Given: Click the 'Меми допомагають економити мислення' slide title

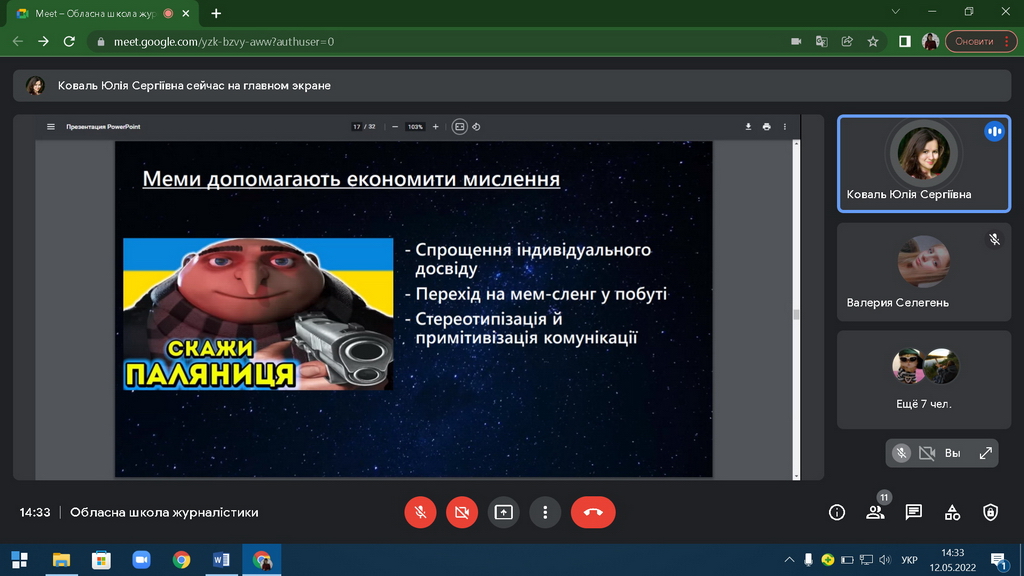Looking at the screenshot, I should tap(351, 179).
